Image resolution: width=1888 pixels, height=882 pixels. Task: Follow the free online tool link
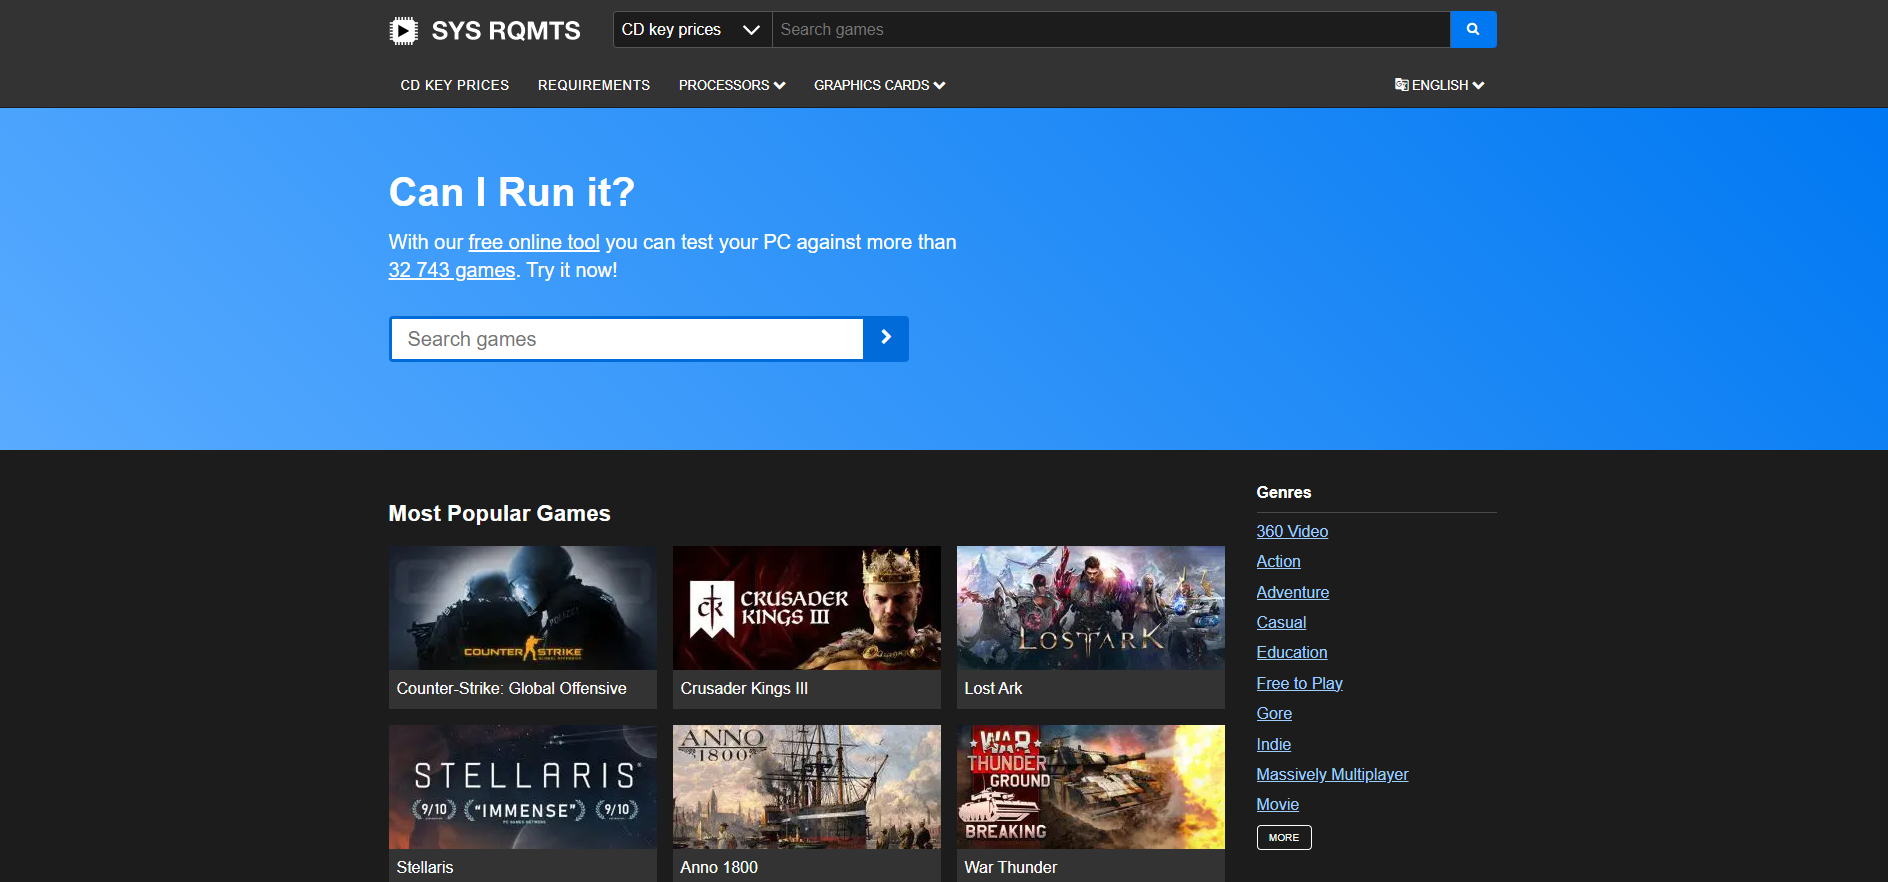tap(534, 242)
